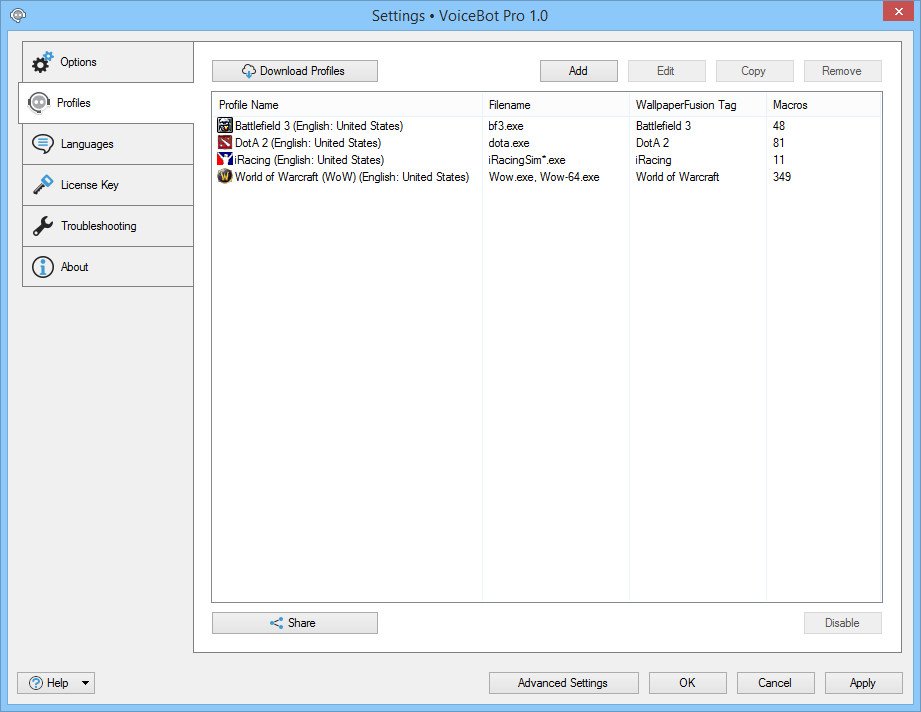Screen dimensions: 921x712
Task: Click the Apply button
Action: click(x=862, y=683)
